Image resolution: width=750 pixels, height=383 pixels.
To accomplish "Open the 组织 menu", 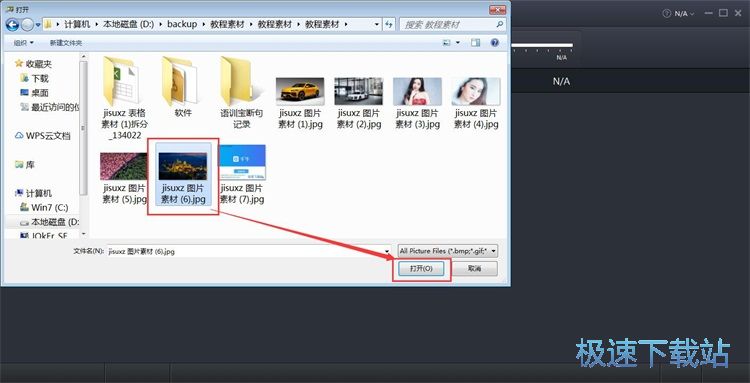I will [23, 43].
